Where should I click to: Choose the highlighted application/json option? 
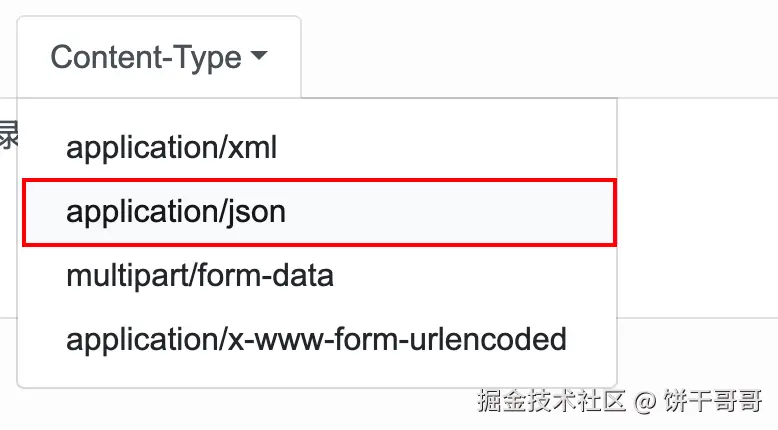point(320,212)
